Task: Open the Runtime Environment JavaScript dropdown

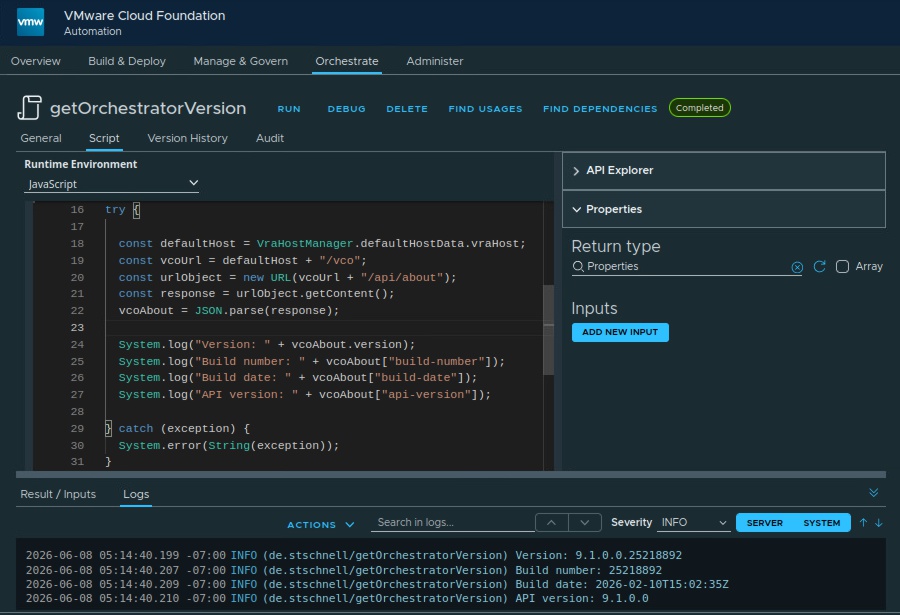Action: tap(111, 184)
